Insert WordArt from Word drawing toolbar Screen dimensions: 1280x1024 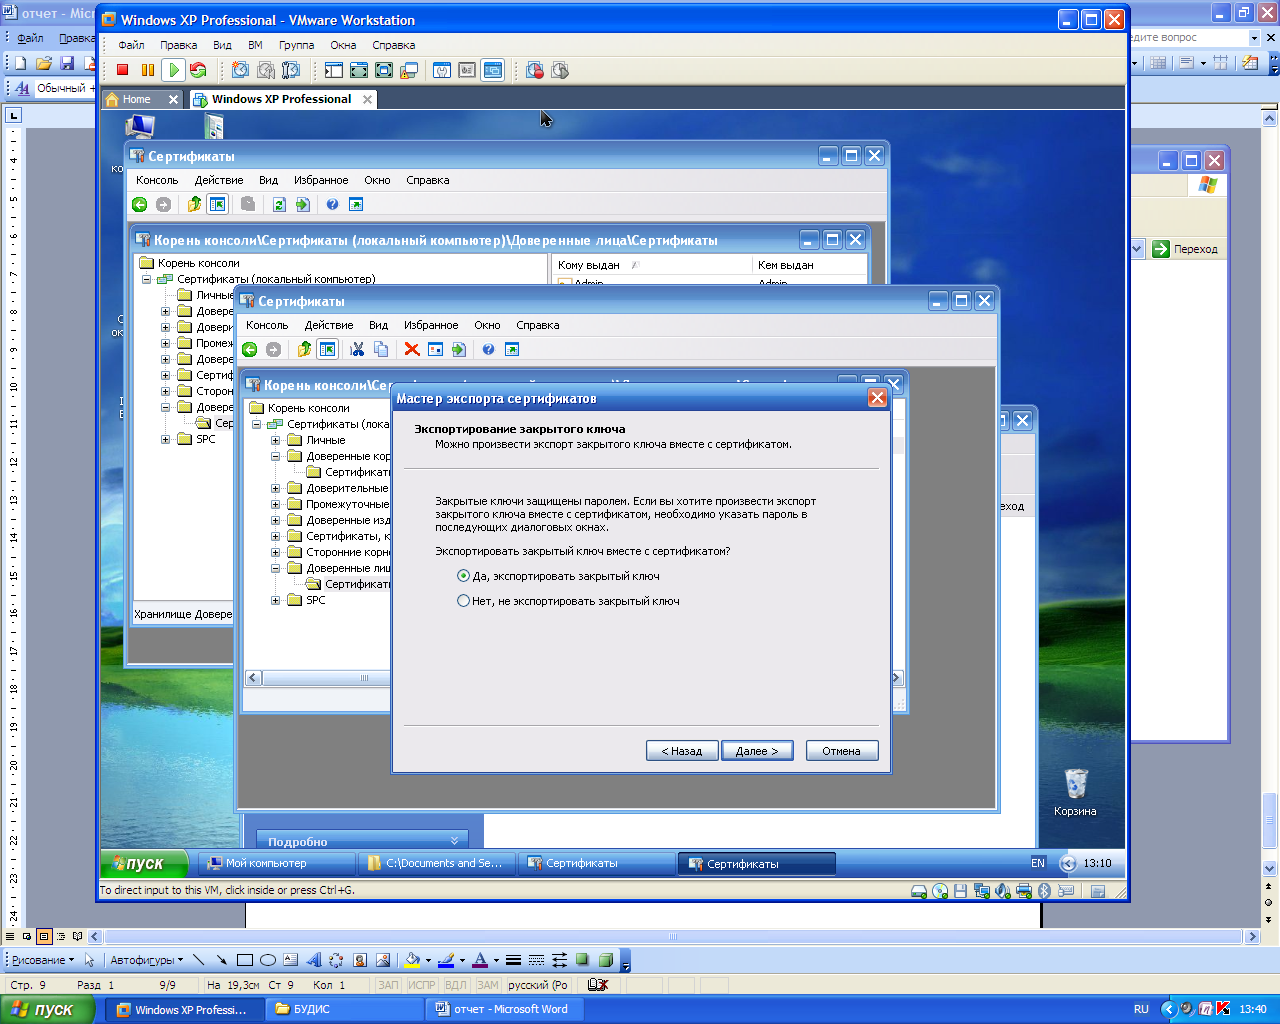pos(314,960)
